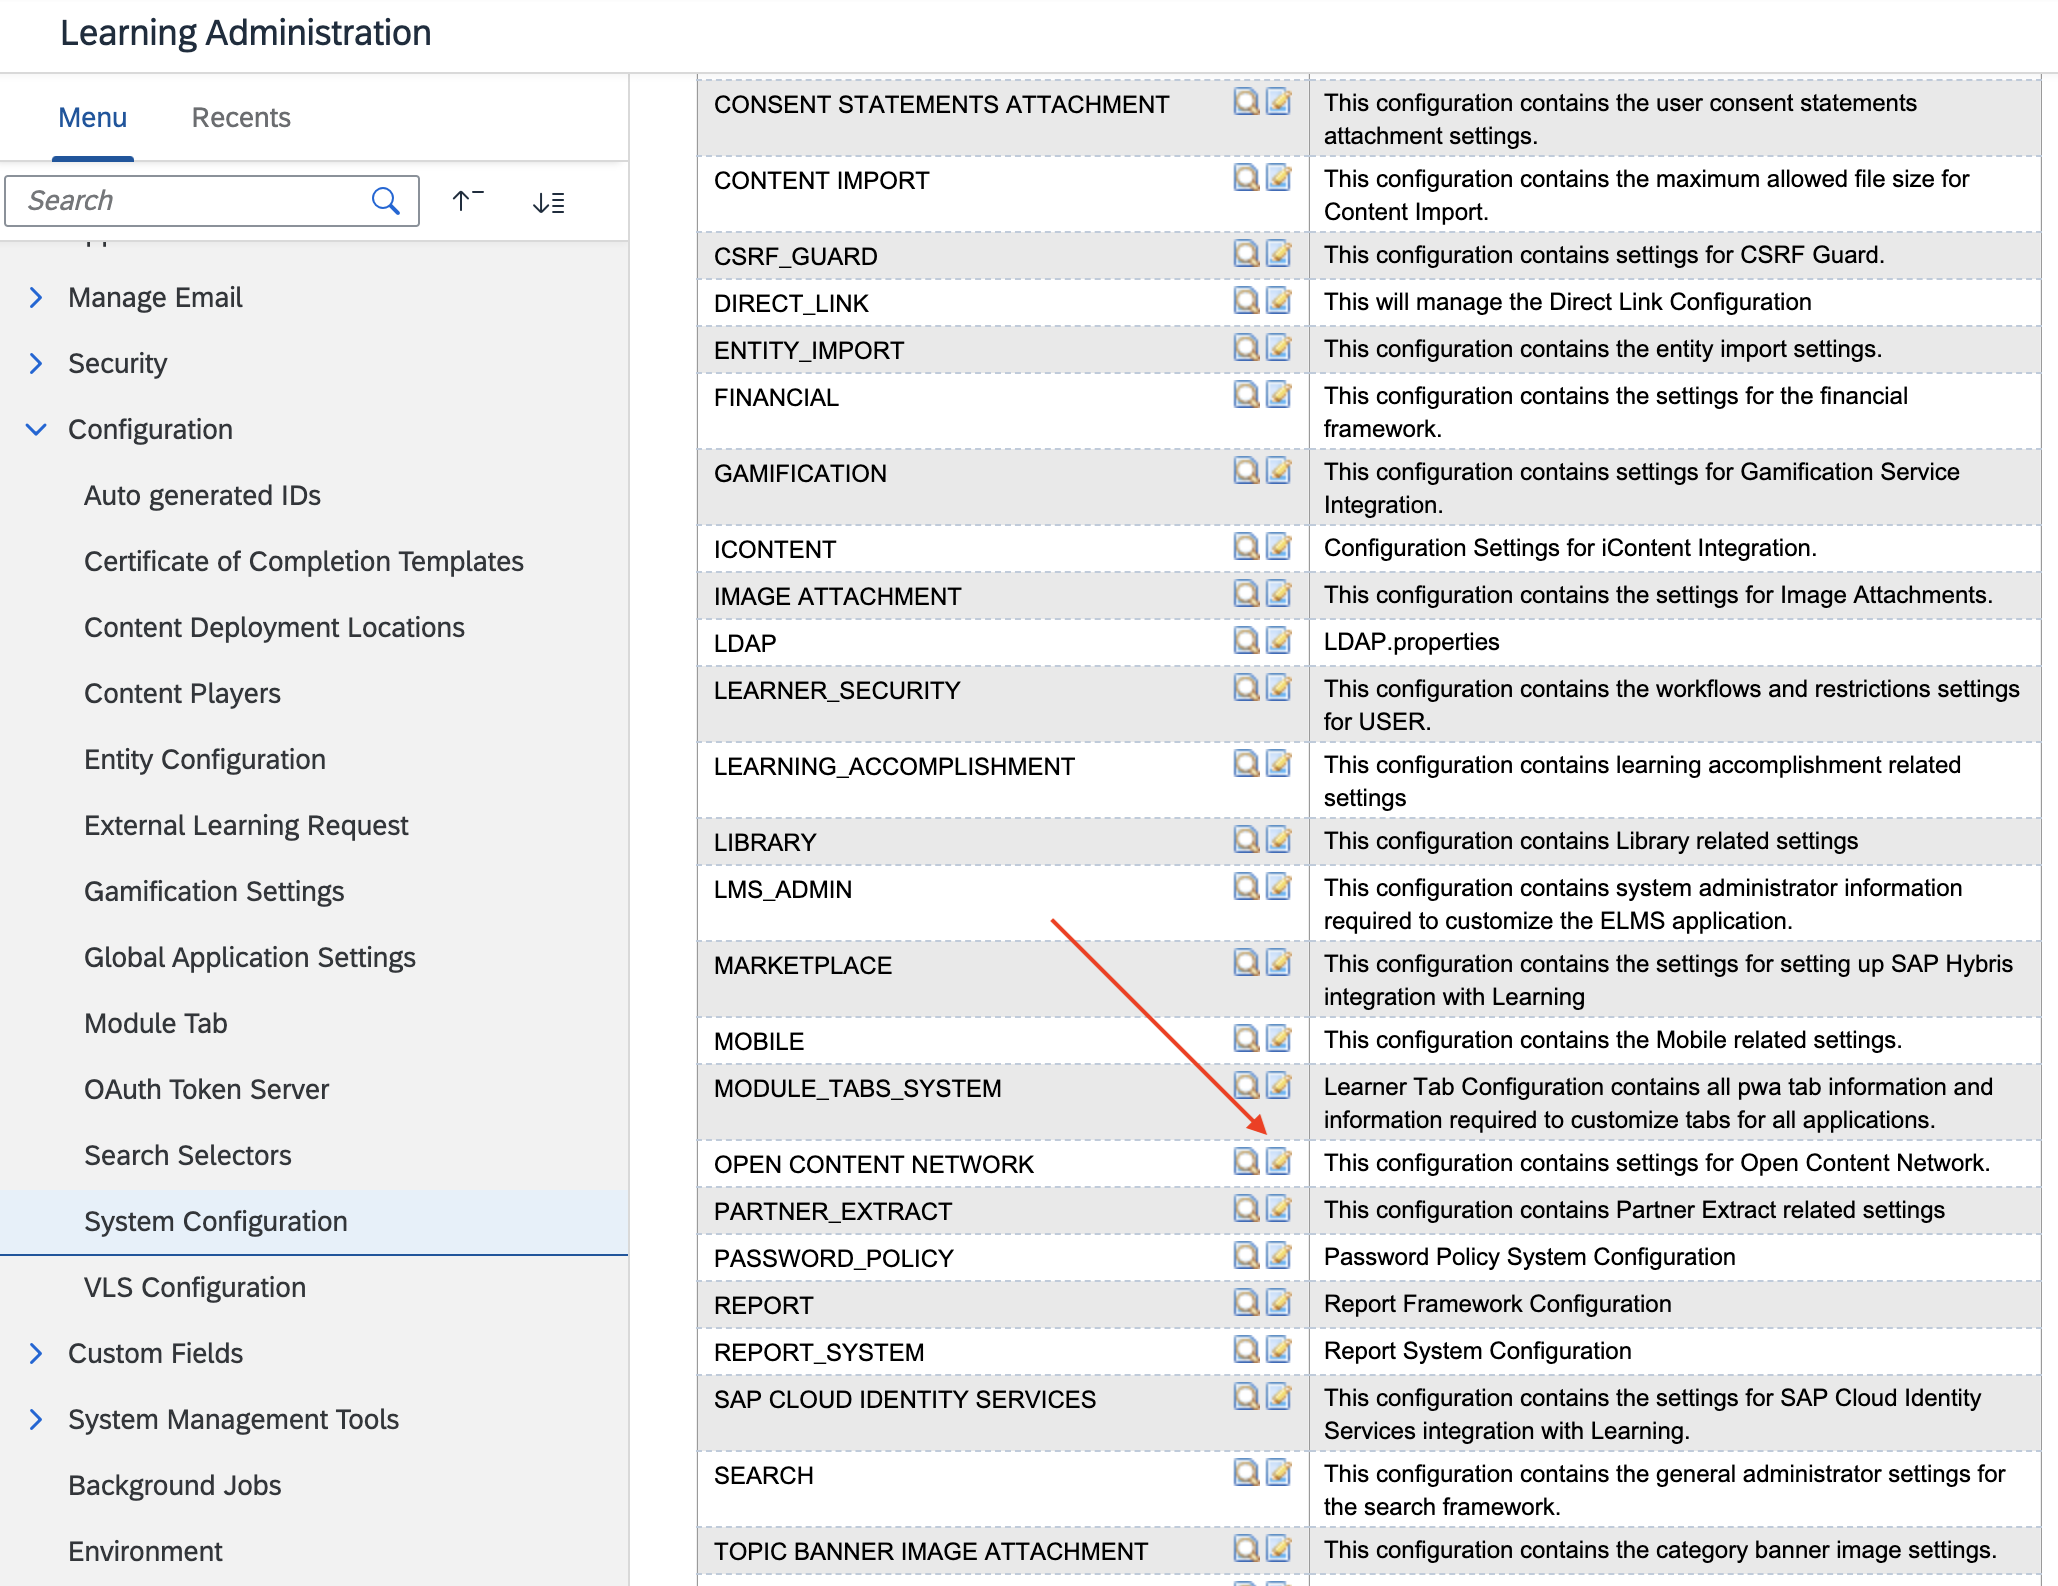
Task: Click the view icon for REPORT_SYSTEM row
Action: [x=1246, y=1350]
